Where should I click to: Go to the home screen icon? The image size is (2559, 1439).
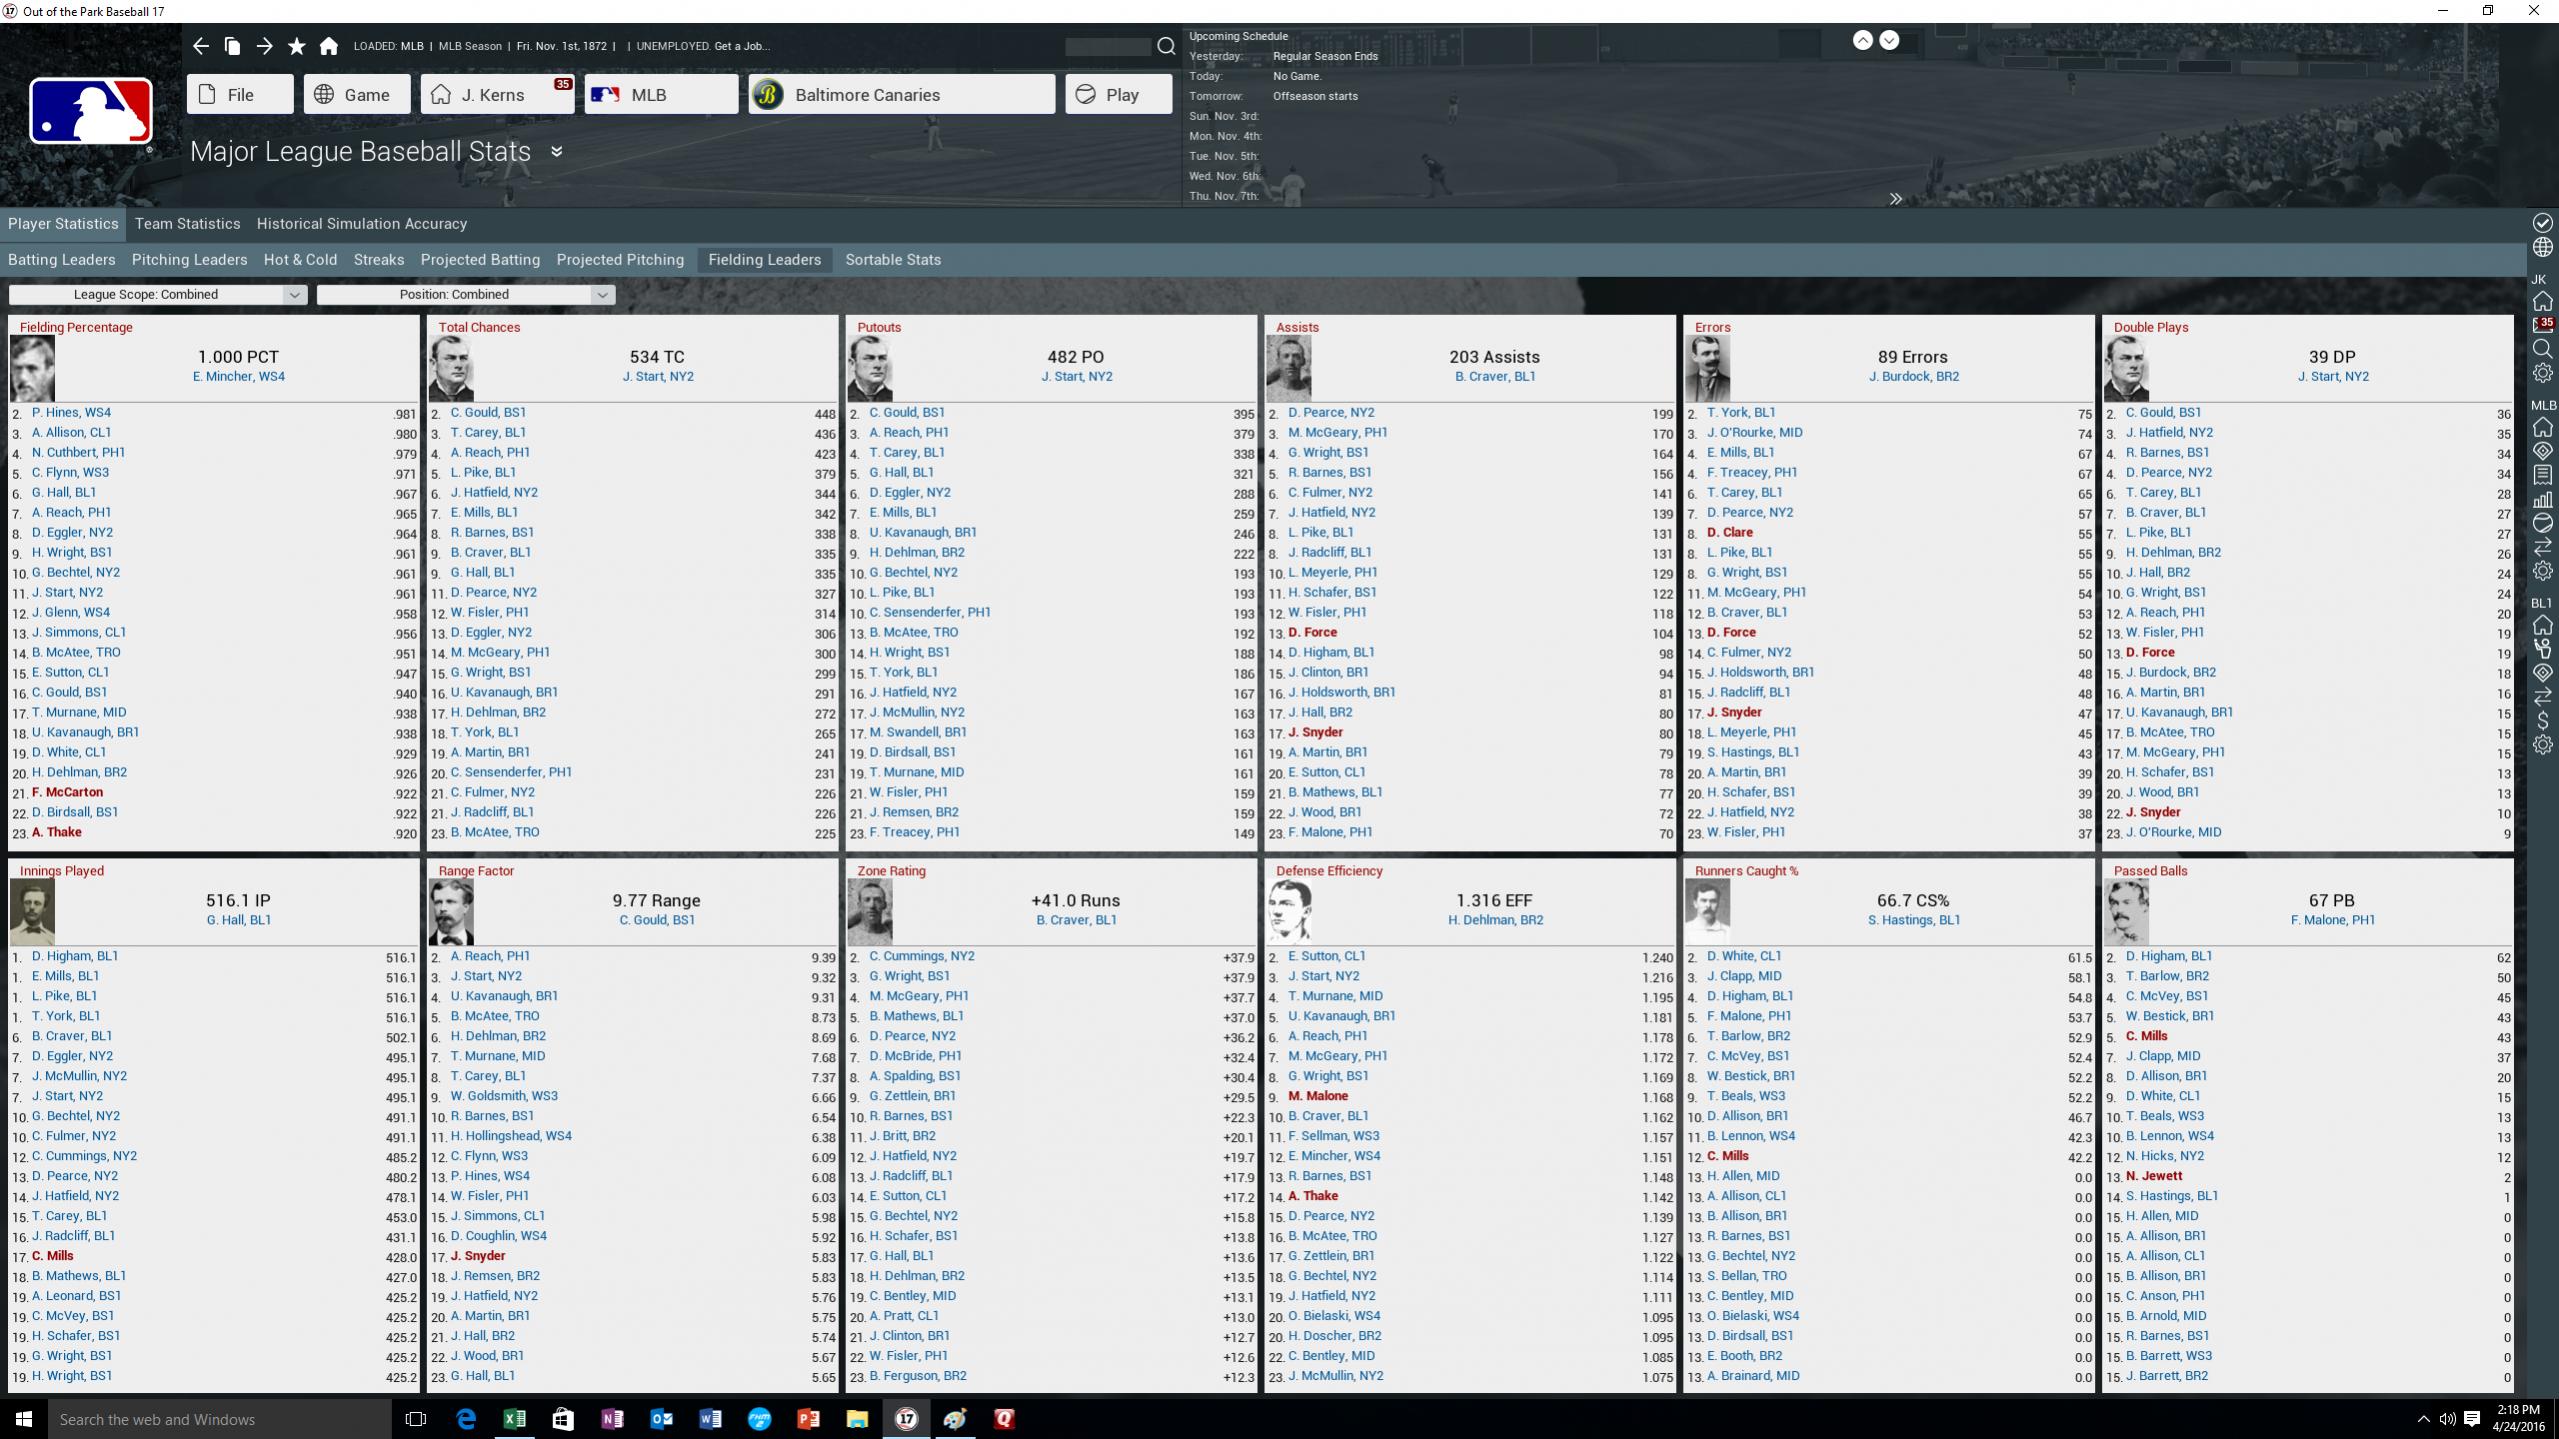[328, 46]
